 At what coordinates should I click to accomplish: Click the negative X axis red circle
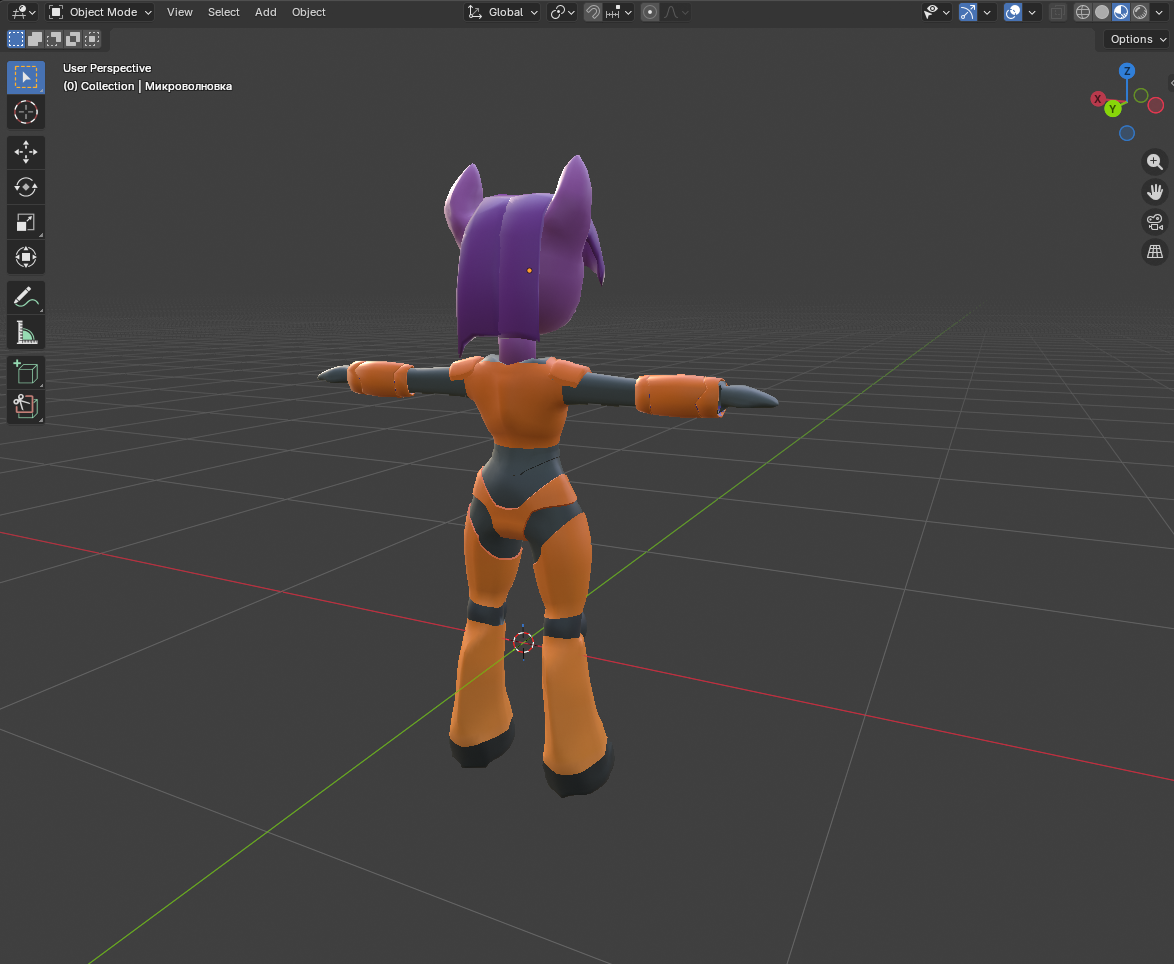(1155, 106)
